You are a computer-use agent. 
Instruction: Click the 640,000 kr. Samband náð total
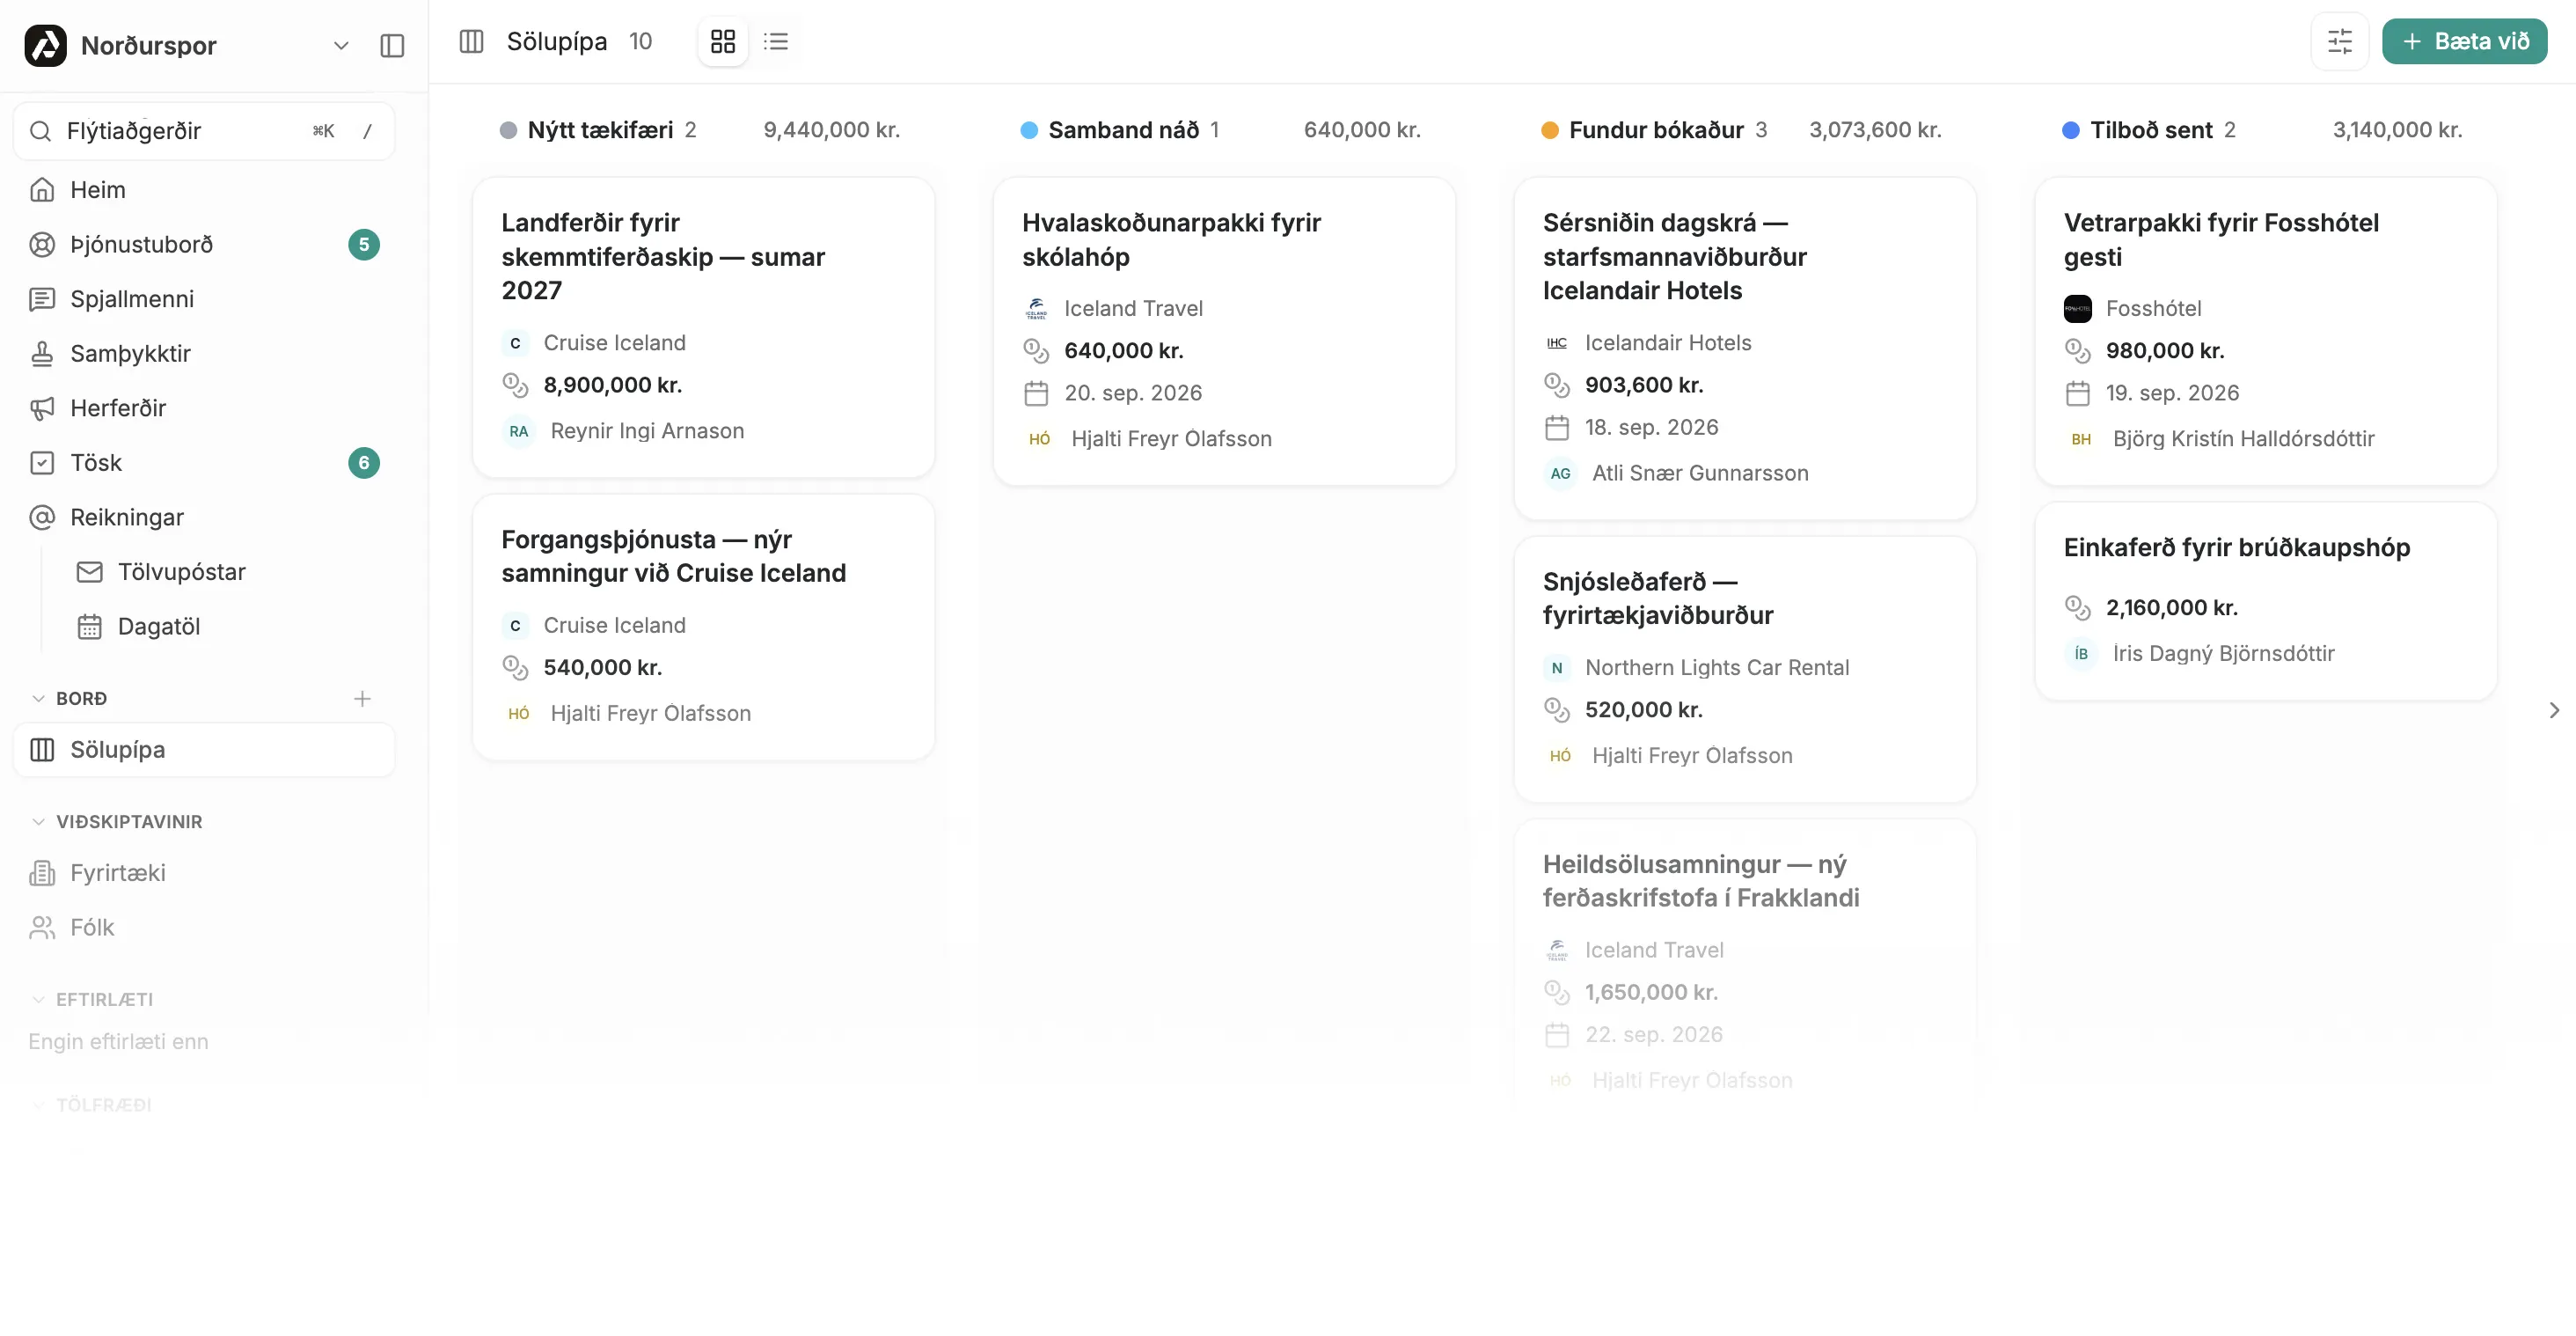coord(1362,130)
